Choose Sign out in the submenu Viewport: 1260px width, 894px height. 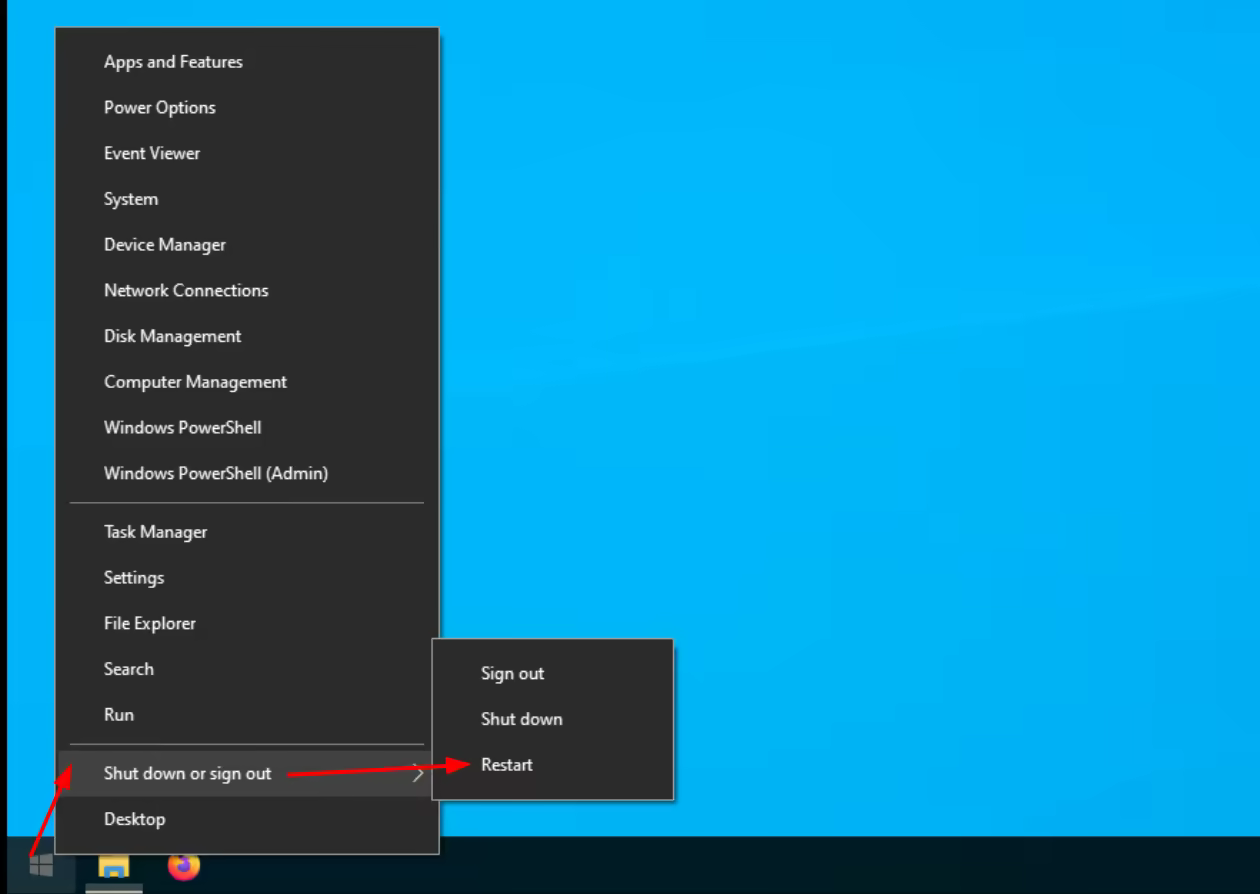pyautogui.click(x=512, y=674)
